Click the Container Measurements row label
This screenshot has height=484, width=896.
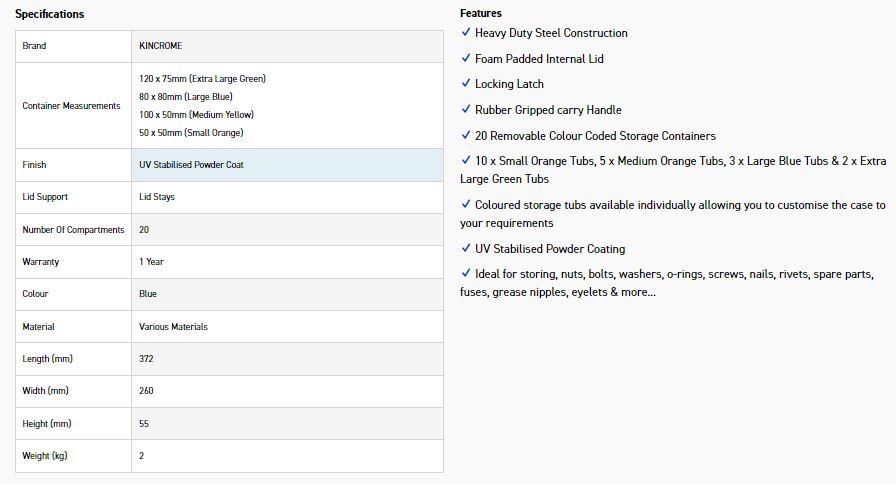click(x=71, y=106)
